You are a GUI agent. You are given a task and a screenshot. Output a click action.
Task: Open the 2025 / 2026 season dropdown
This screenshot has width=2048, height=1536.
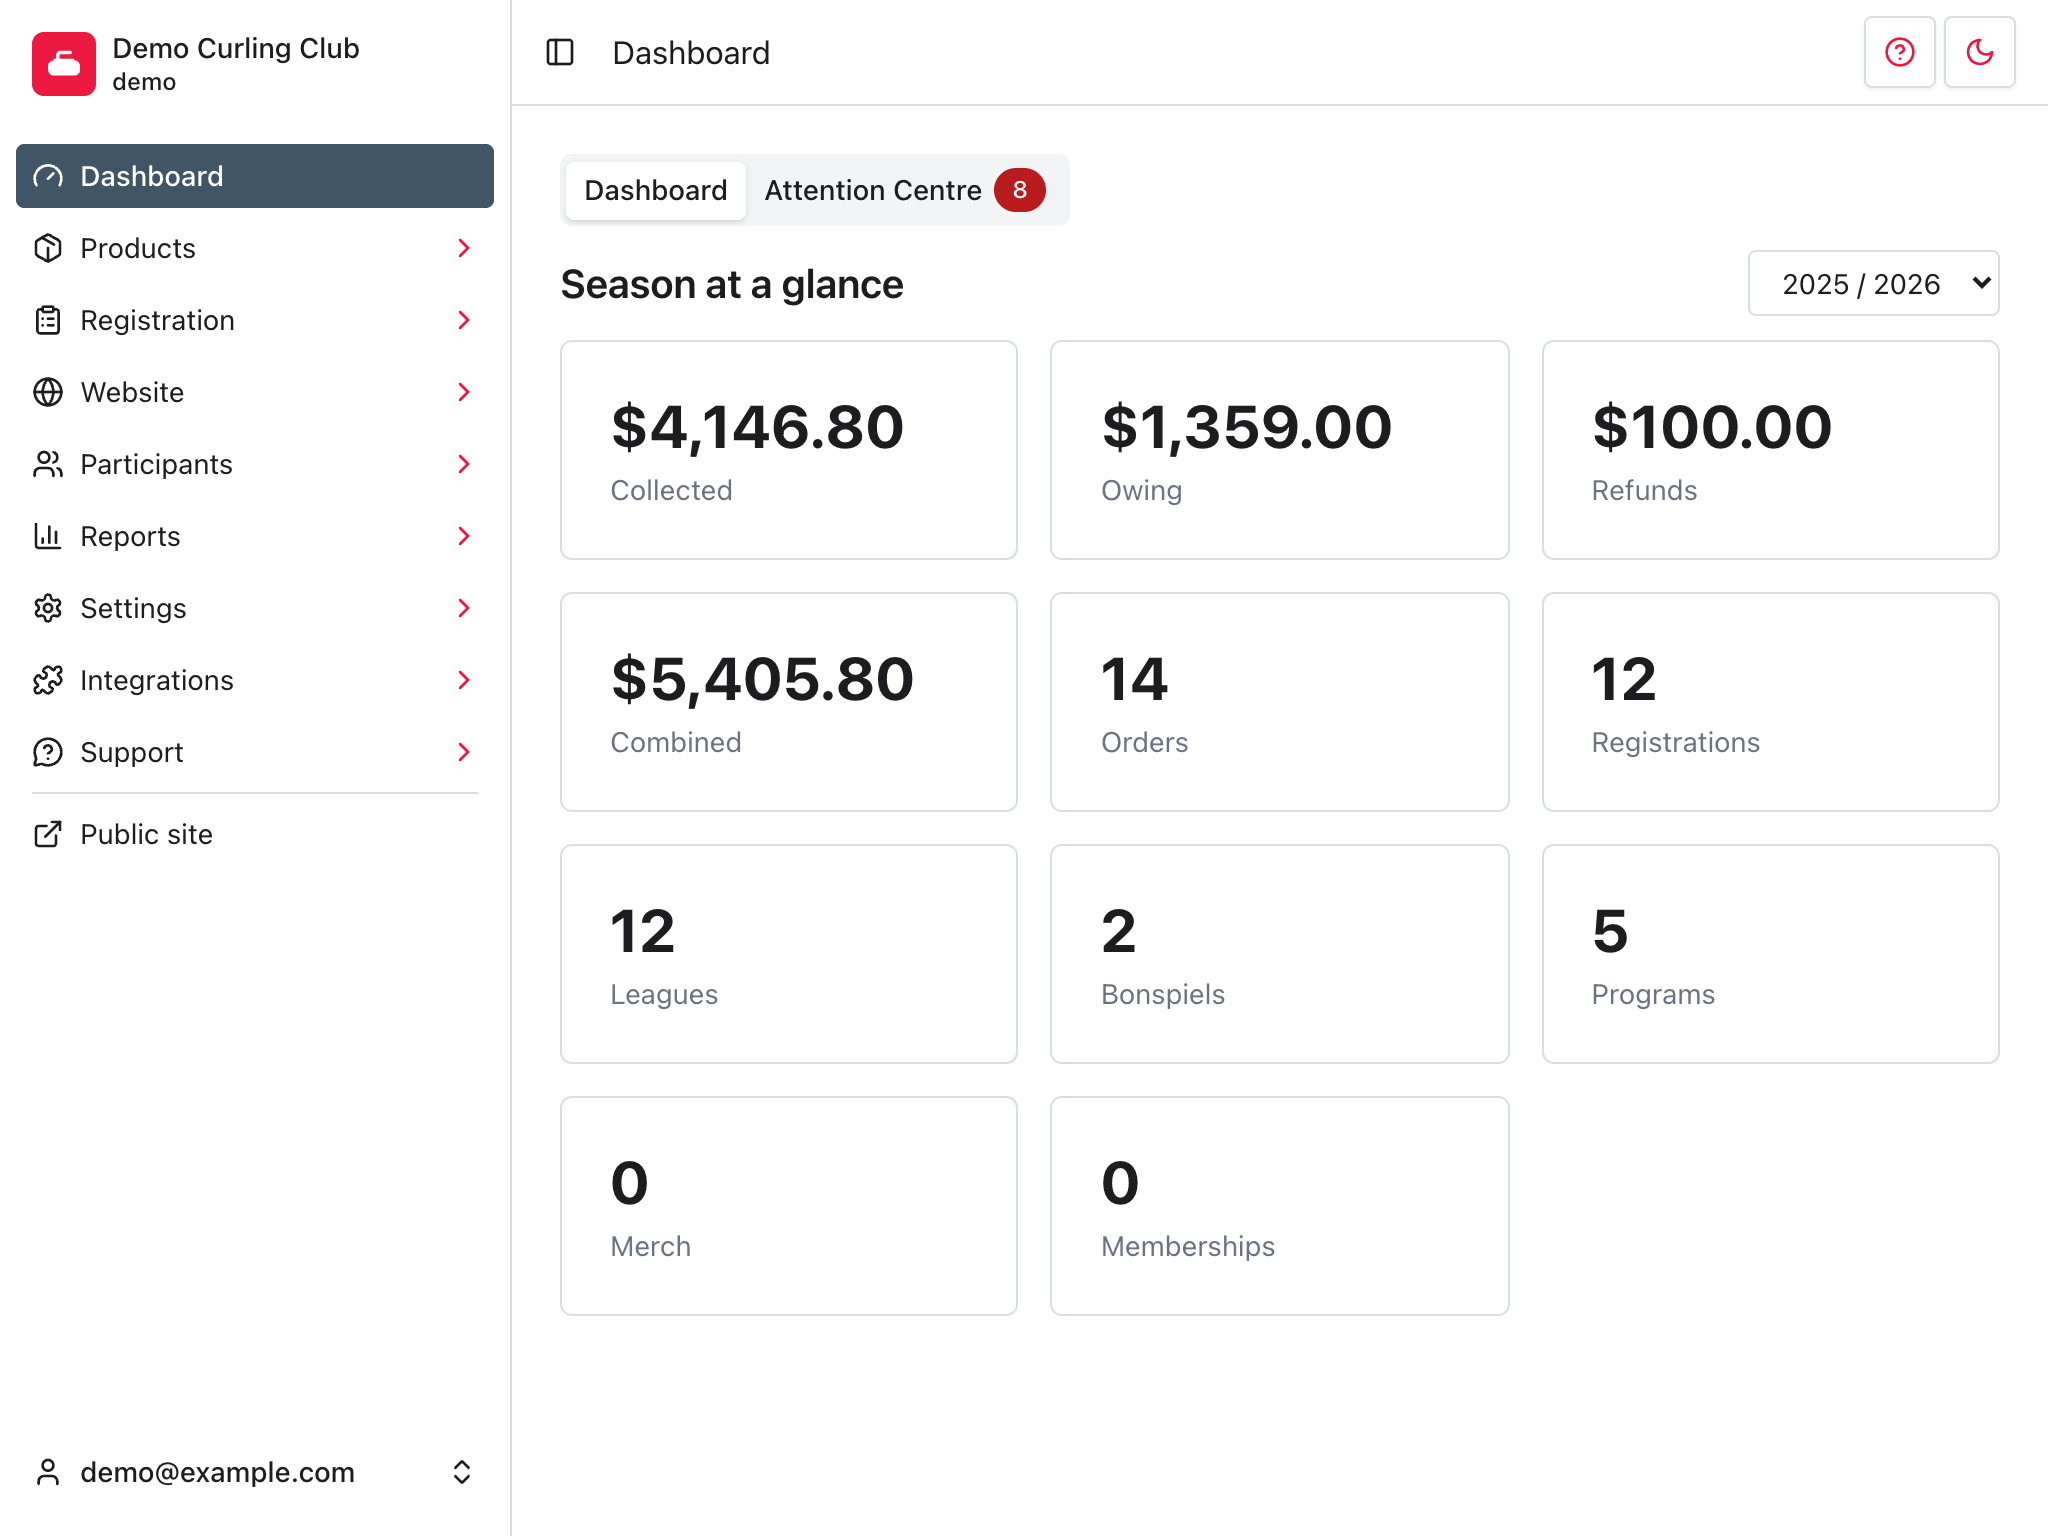[x=1873, y=283]
